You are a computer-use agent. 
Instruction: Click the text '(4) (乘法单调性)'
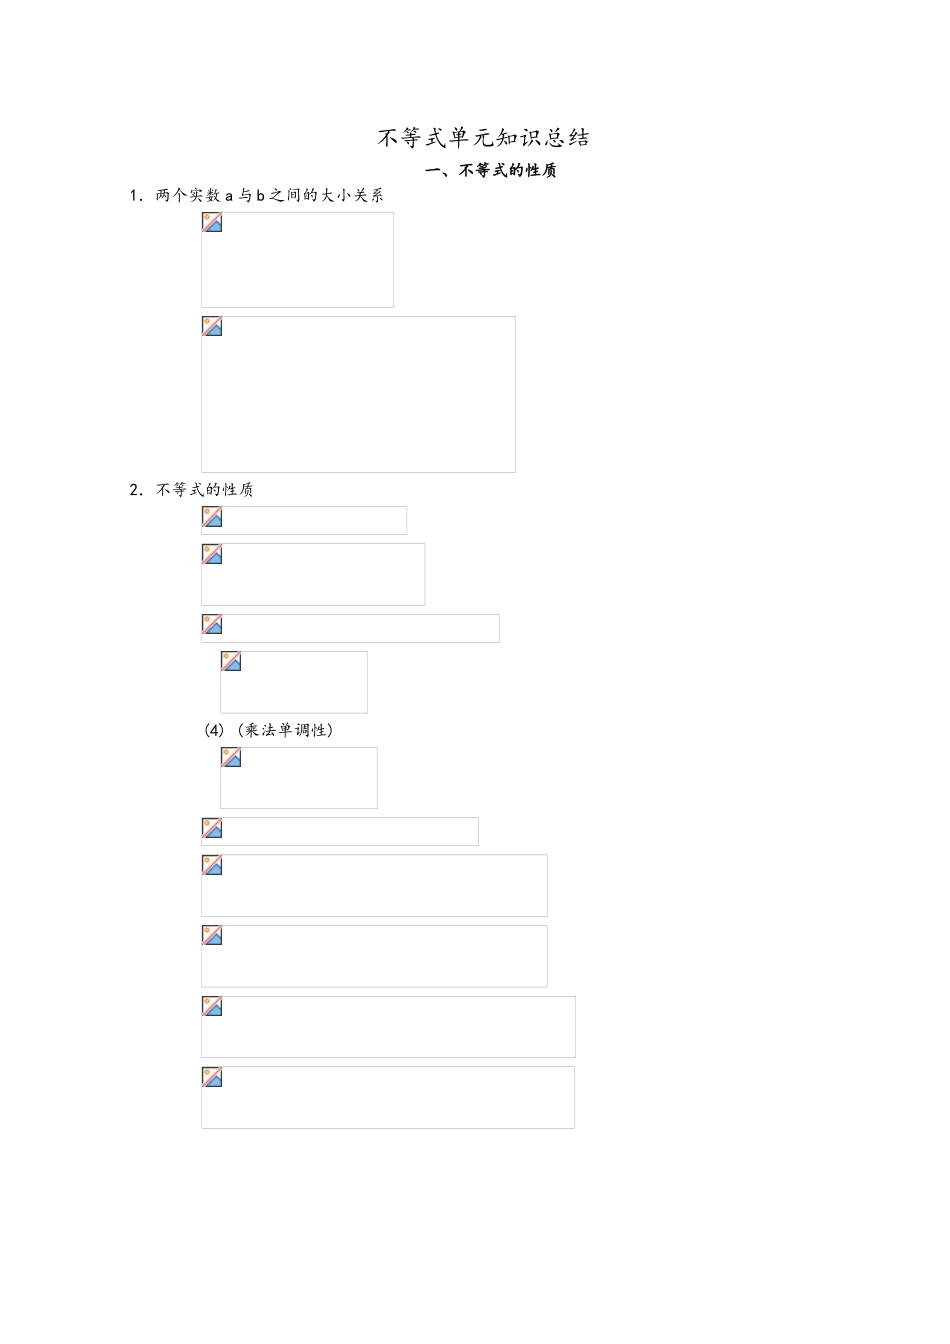[x=269, y=730]
